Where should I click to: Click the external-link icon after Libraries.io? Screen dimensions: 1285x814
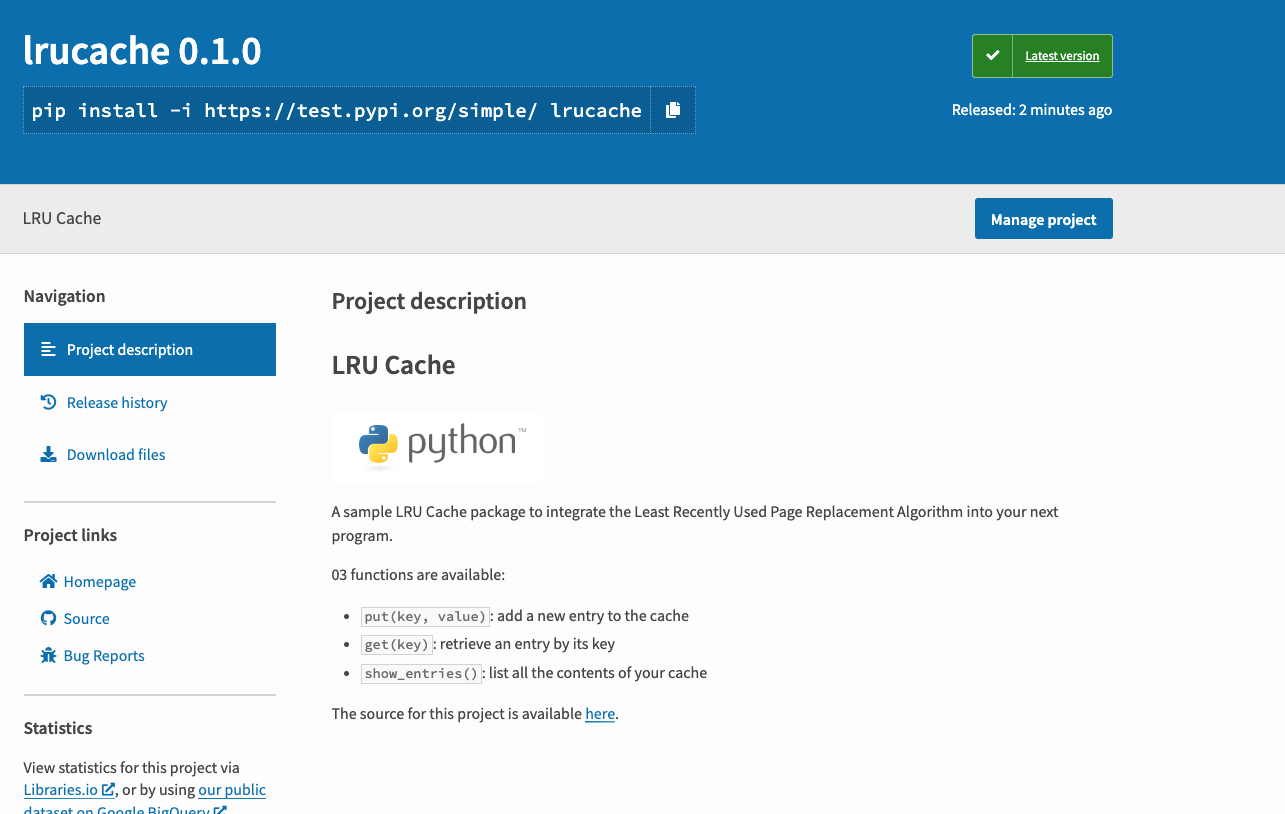click(x=109, y=789)
